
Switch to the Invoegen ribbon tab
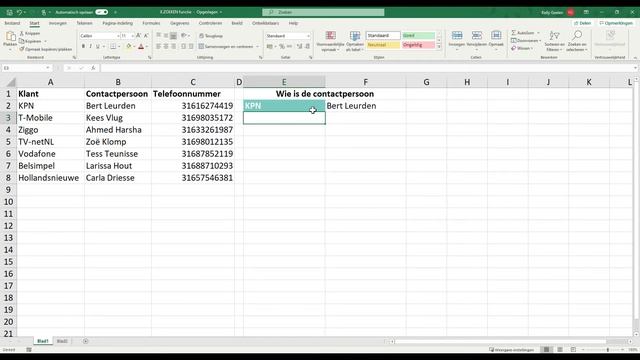(58, 23)
